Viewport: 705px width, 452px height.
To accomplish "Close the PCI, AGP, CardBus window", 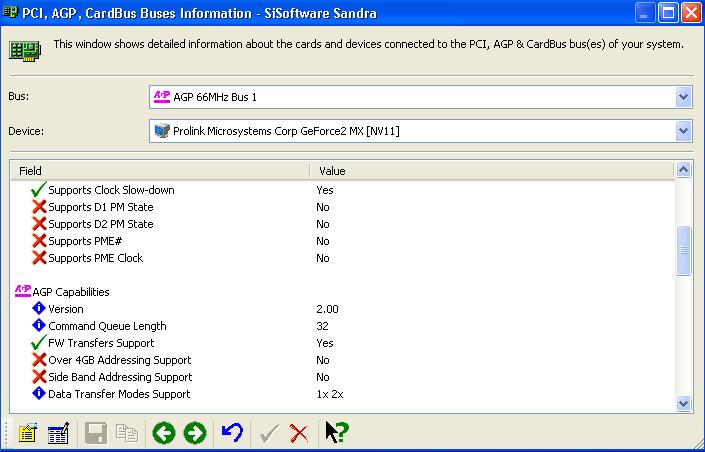I will 691,13.
